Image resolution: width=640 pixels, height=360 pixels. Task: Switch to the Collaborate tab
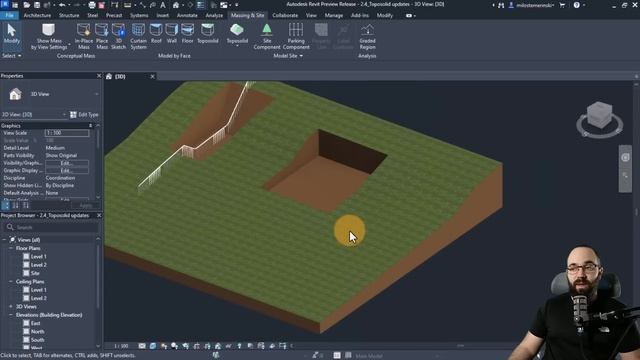click(x=285, y=15)
